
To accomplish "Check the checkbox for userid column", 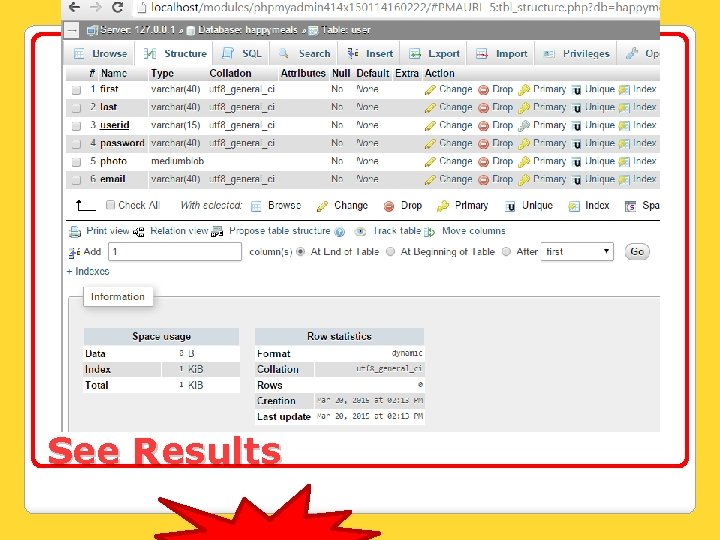I will (76, 126).
